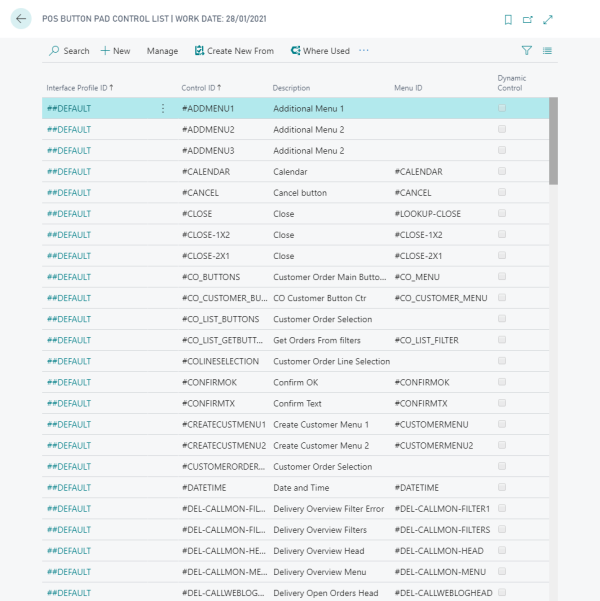Show row options for #ADDMENU1
The height and width of the screenshot is (601, 600).
click(x=163, y=108)
